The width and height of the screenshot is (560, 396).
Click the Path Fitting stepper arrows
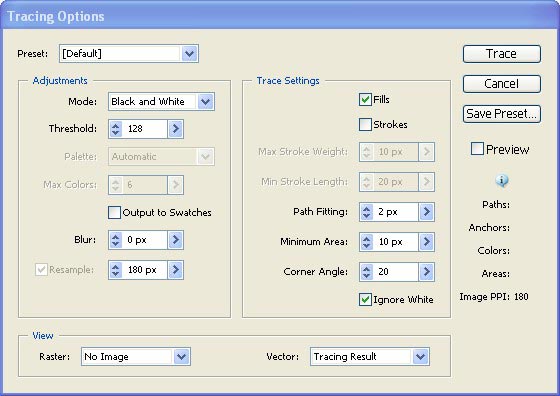[x=366, y=212]
